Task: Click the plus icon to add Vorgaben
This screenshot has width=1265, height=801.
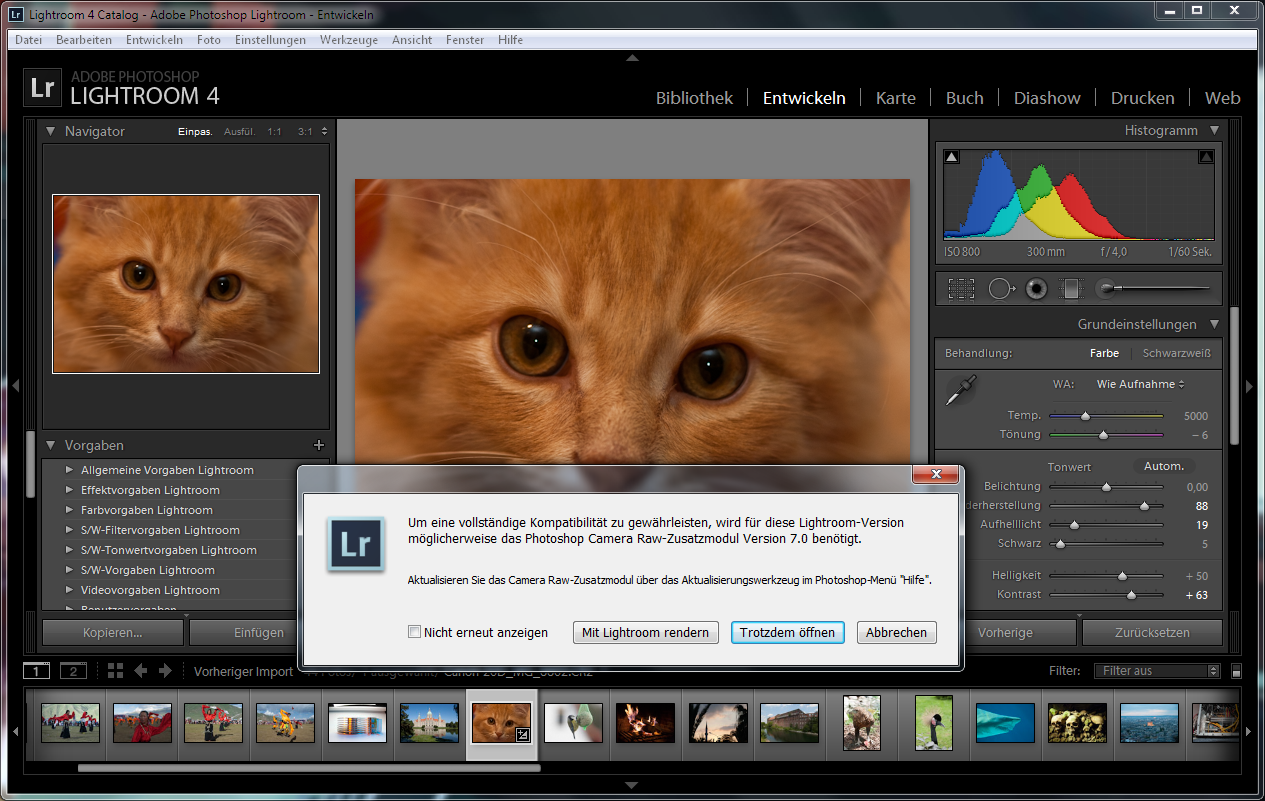Action: click(319, 445)
